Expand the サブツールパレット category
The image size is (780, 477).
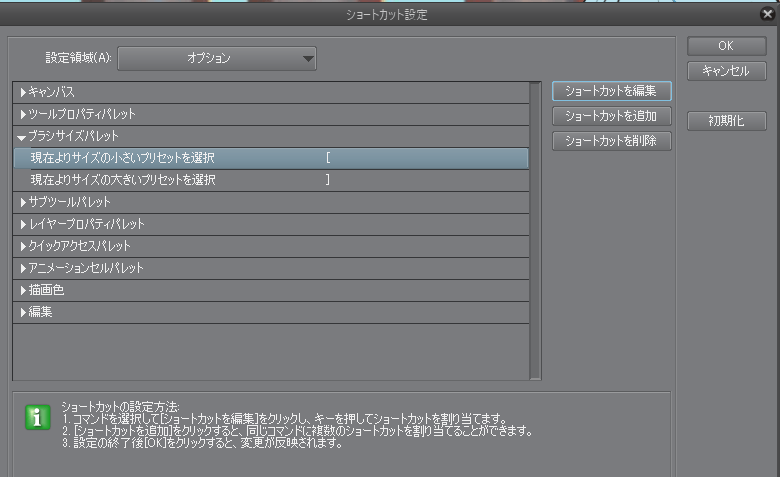(x=23, y=202)
